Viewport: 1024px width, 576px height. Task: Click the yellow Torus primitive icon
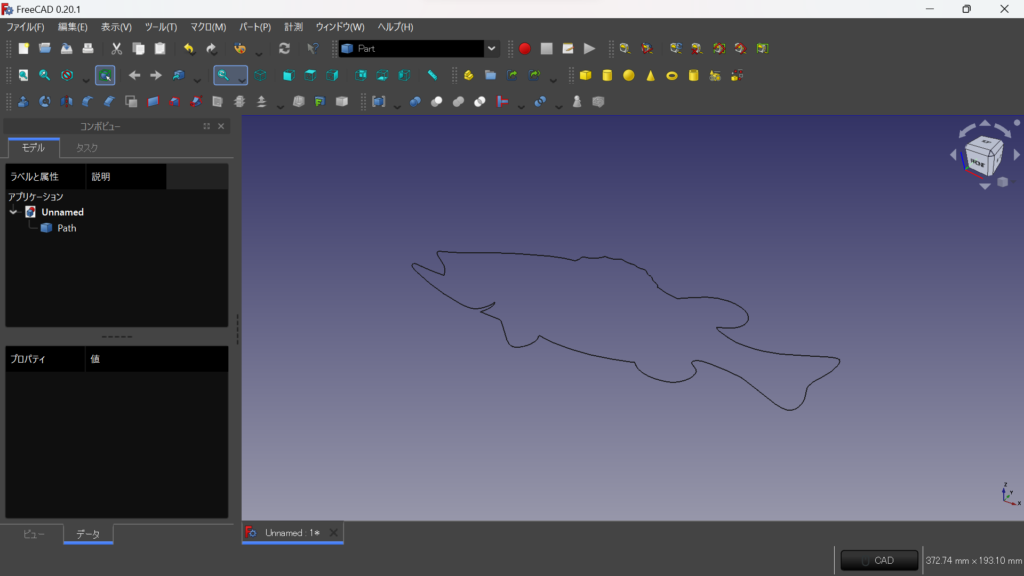(672, 75)
